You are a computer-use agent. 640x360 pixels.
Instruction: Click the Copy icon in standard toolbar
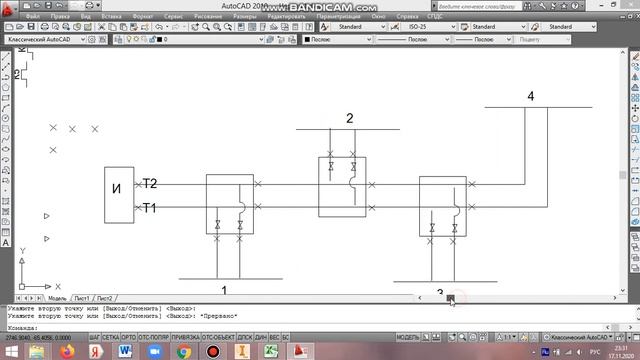(x=112, y=27)
